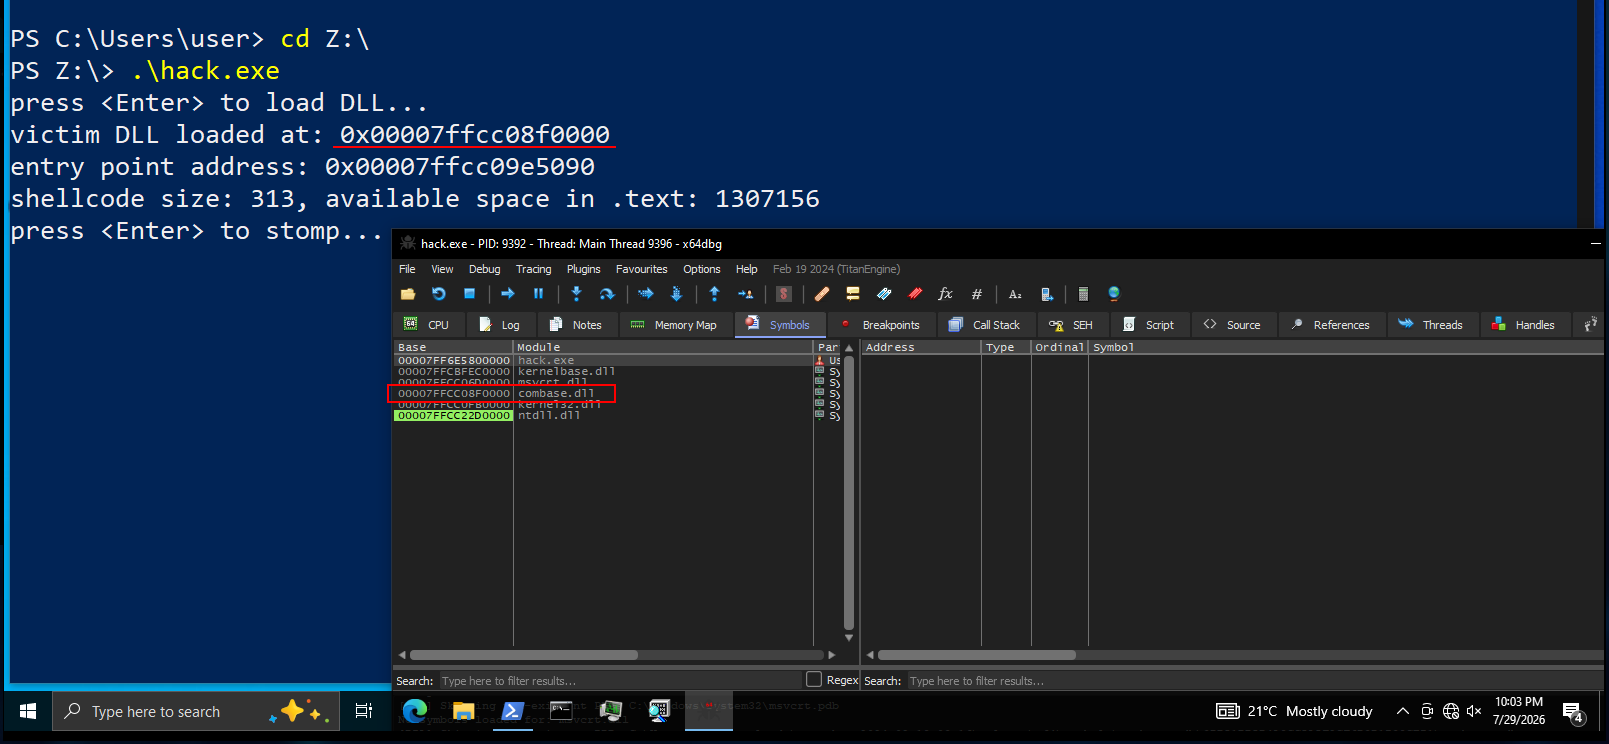
Task: Select the kernelbase.dll module row
Action: (603, 372)
